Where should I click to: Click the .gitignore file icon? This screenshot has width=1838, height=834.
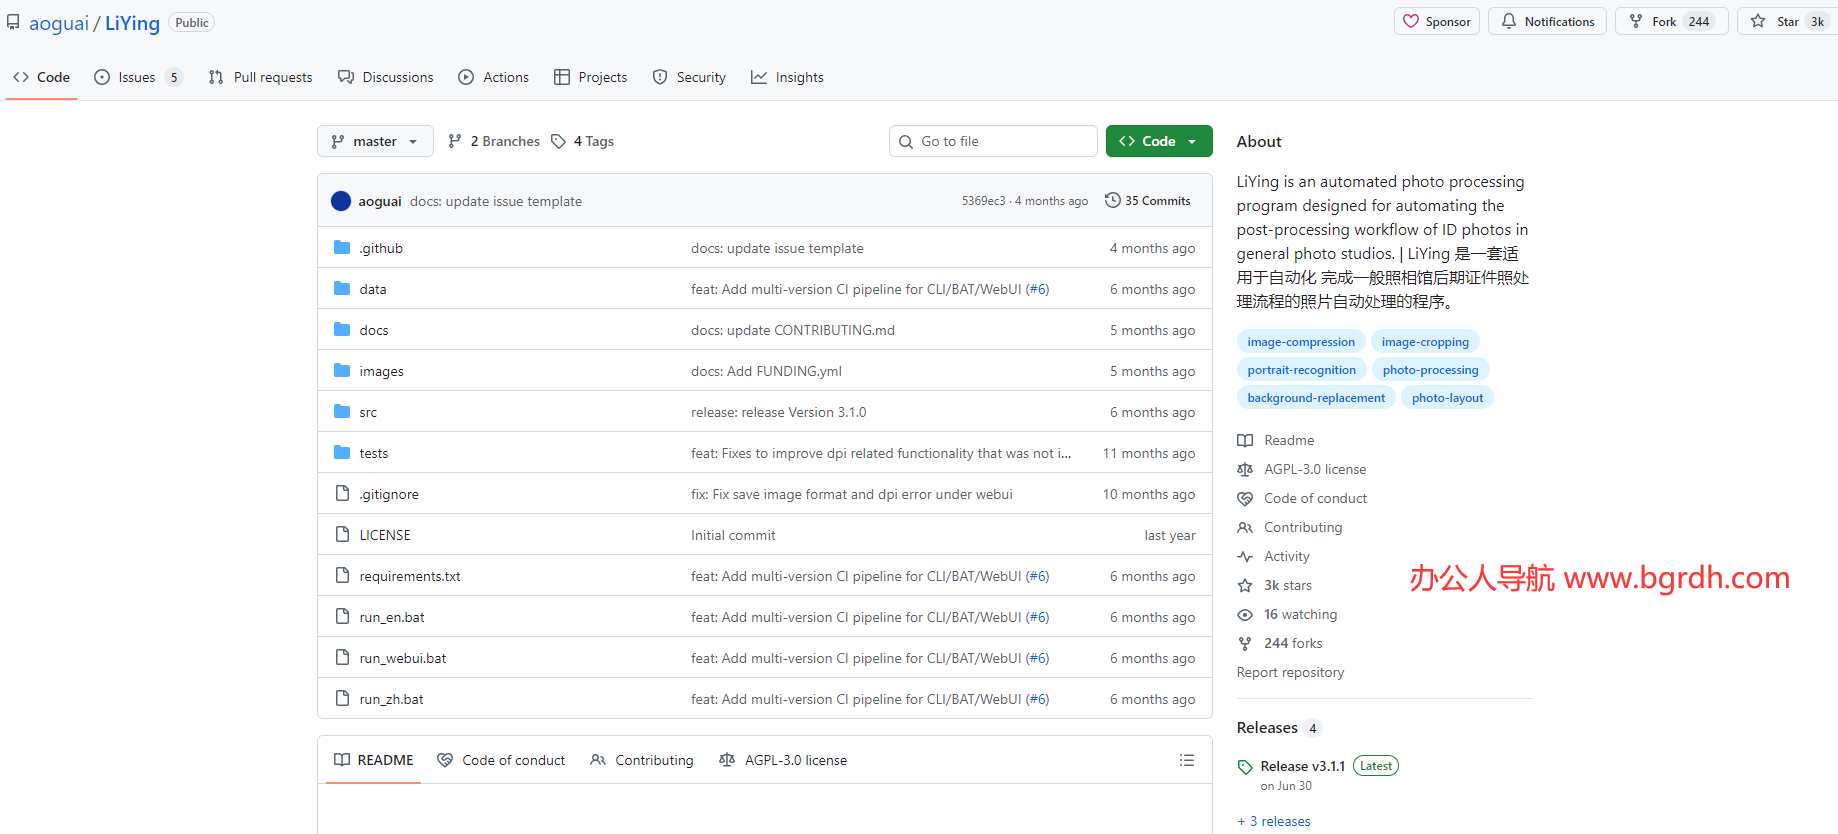342,494
